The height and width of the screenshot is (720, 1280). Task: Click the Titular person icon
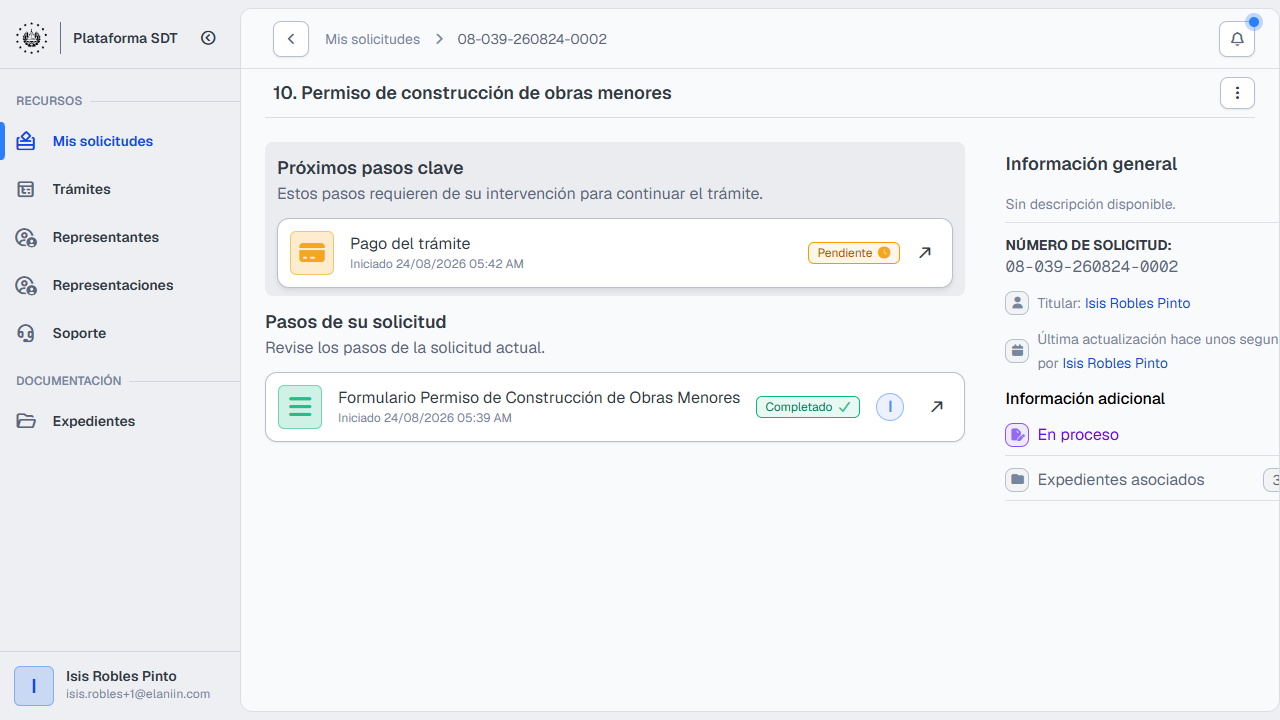tap(1017, 303)
